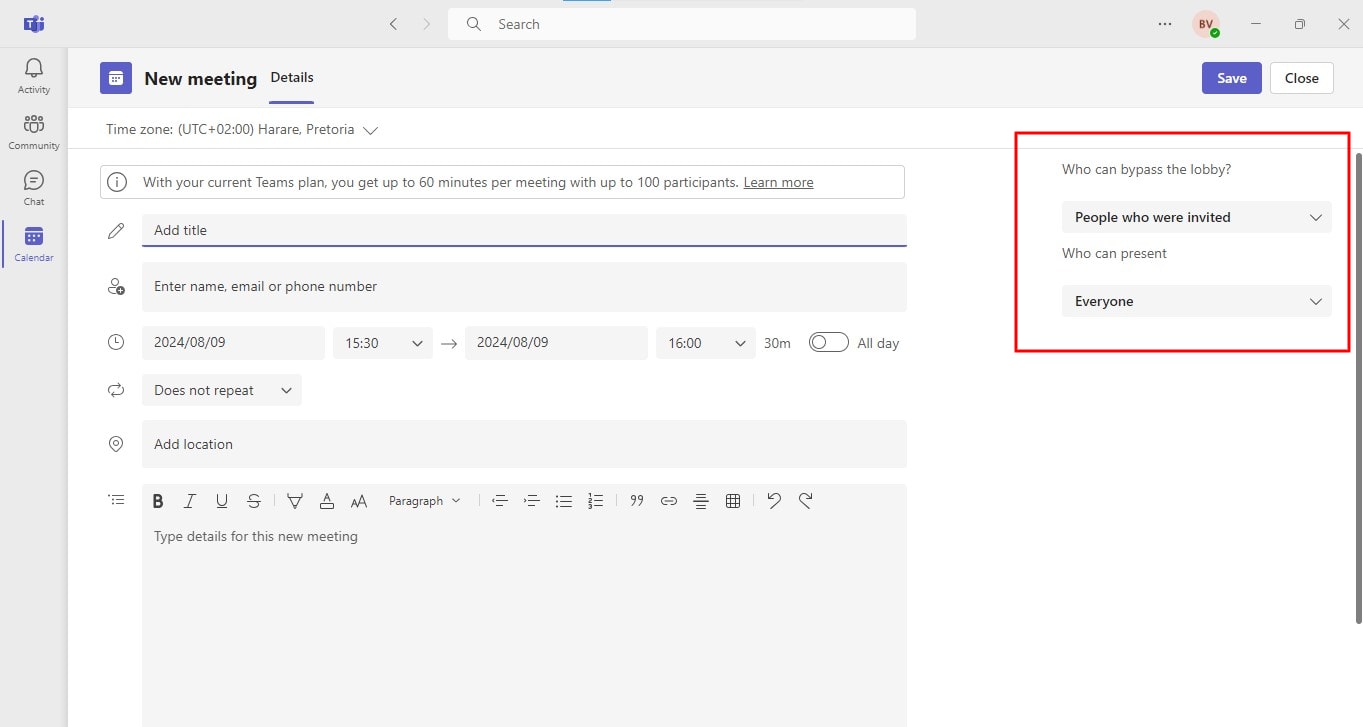Apply underline formatting
1363x727 pixels.
pos(222,501)
